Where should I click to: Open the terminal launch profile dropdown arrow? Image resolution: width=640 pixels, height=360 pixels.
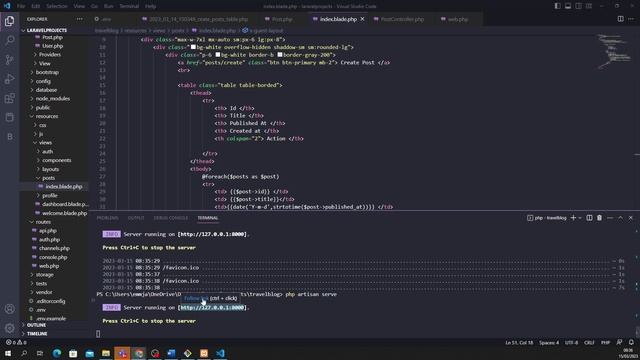(580, 218)
